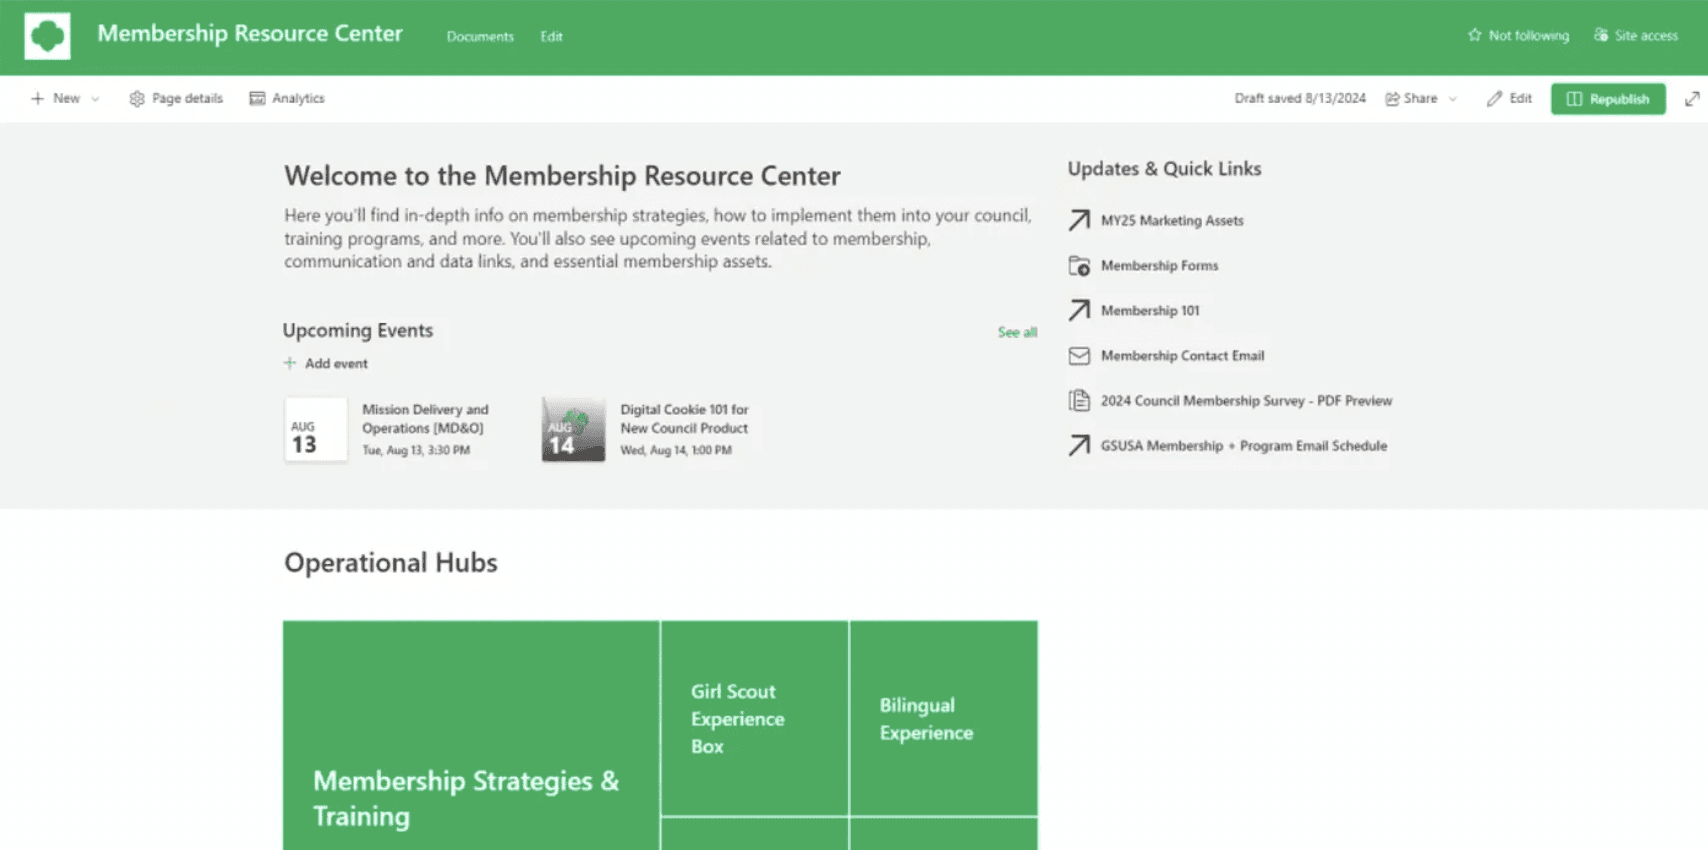
Task: Open the Analytics command
Action: click(x=287, y=98)
